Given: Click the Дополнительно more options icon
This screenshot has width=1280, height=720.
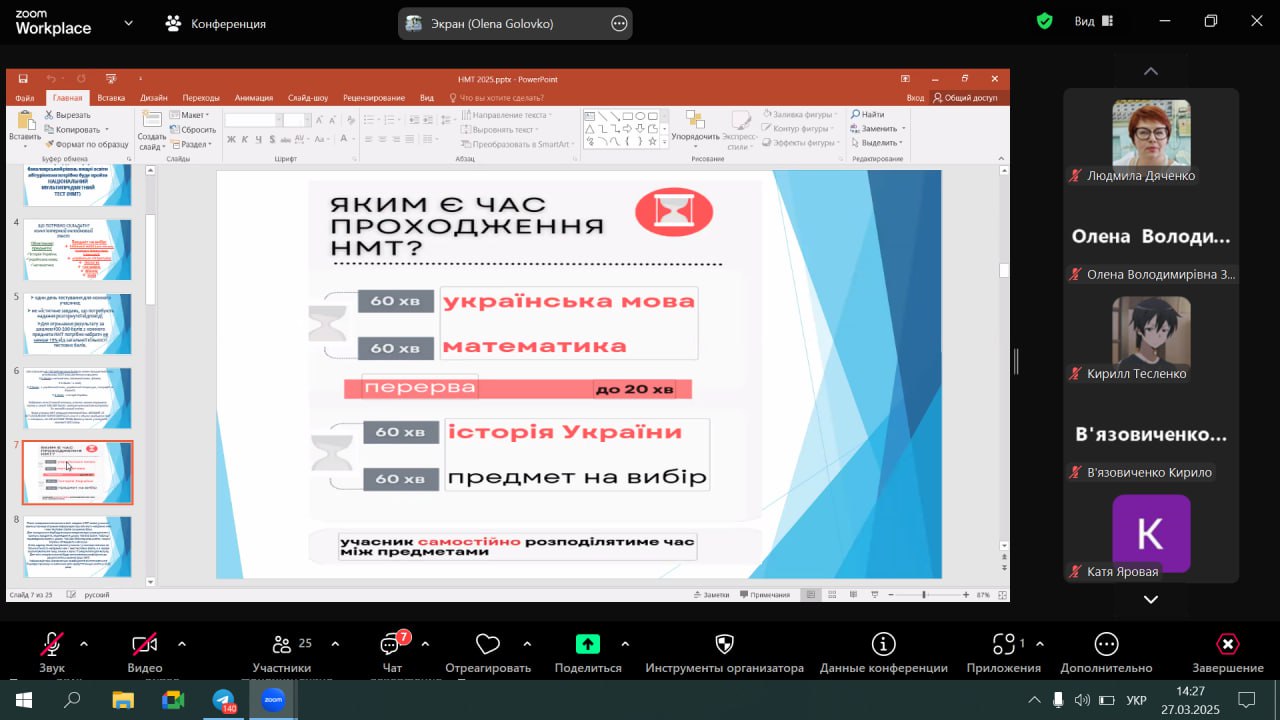Looking at the screenshot, I should 1106,645.
